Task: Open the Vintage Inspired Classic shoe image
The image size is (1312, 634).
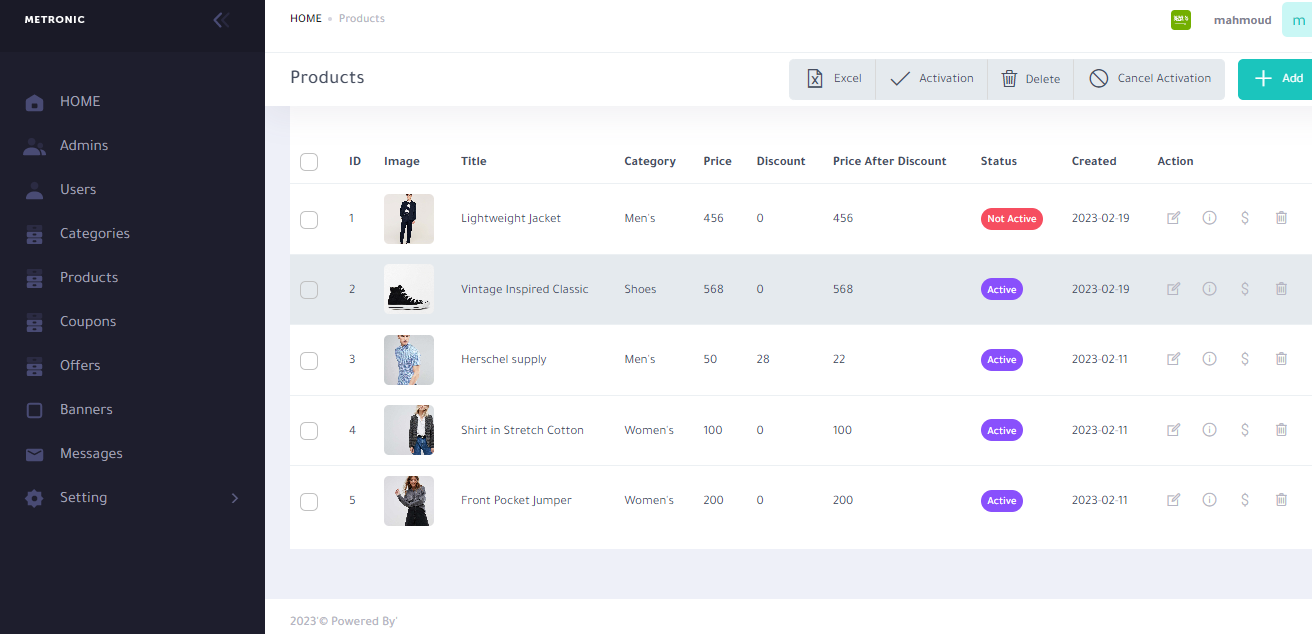Action: 409,289
